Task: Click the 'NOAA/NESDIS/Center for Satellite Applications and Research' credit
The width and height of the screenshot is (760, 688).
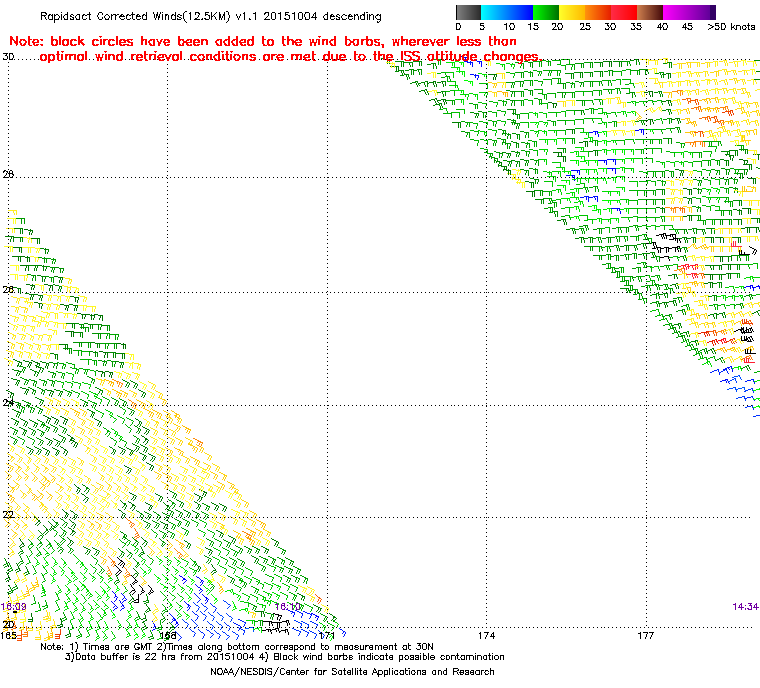Action: tap(352, 672)
